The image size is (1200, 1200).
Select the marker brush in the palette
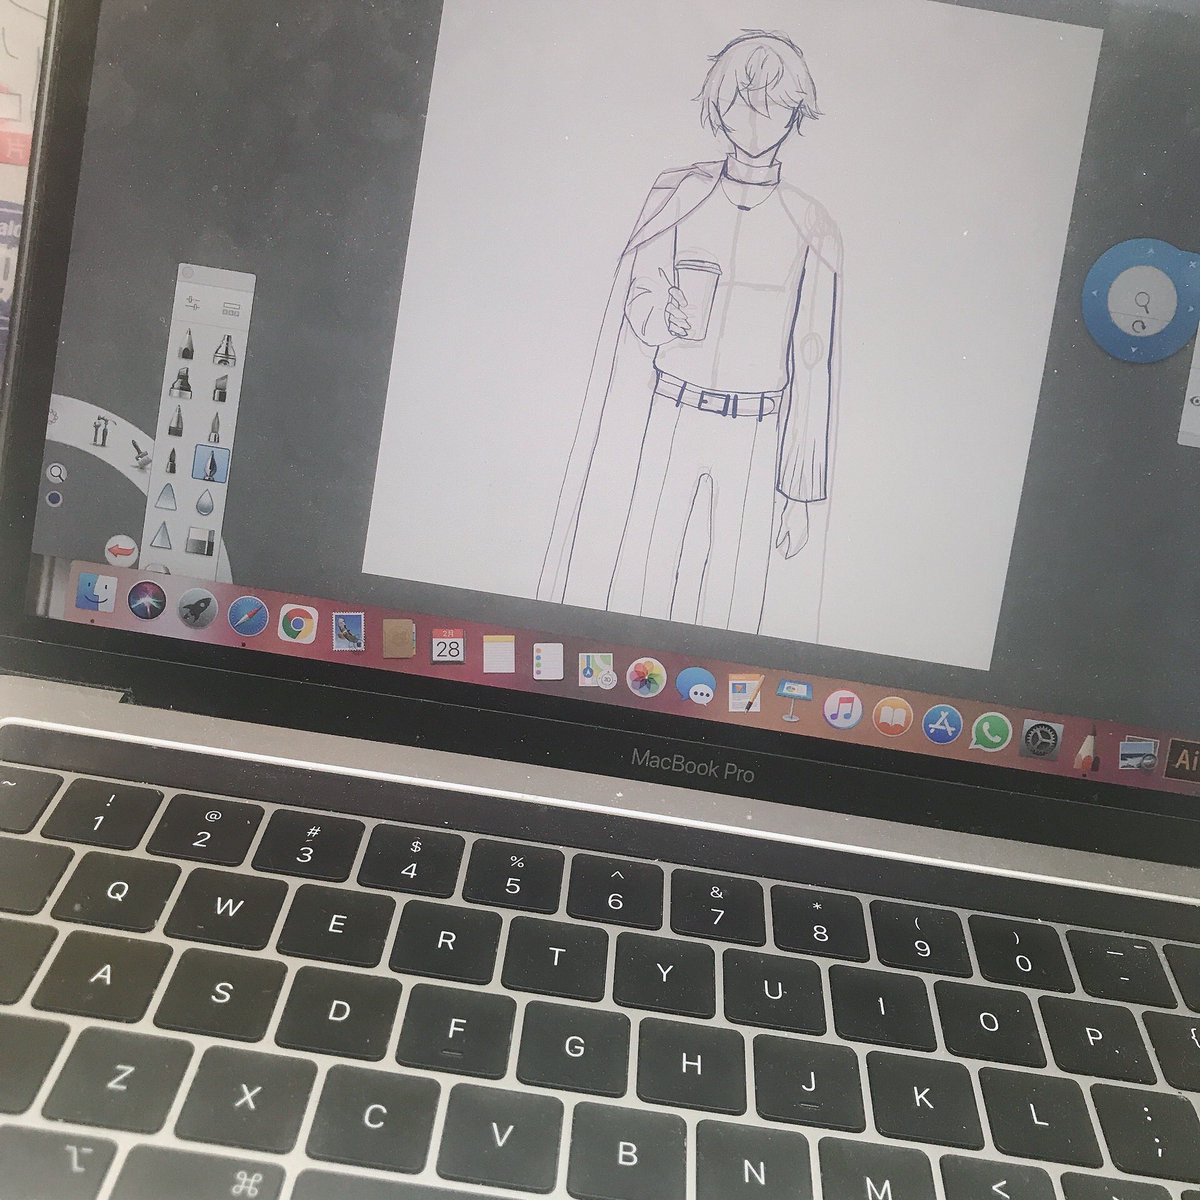pyautogui.click(x=183, y=383)
